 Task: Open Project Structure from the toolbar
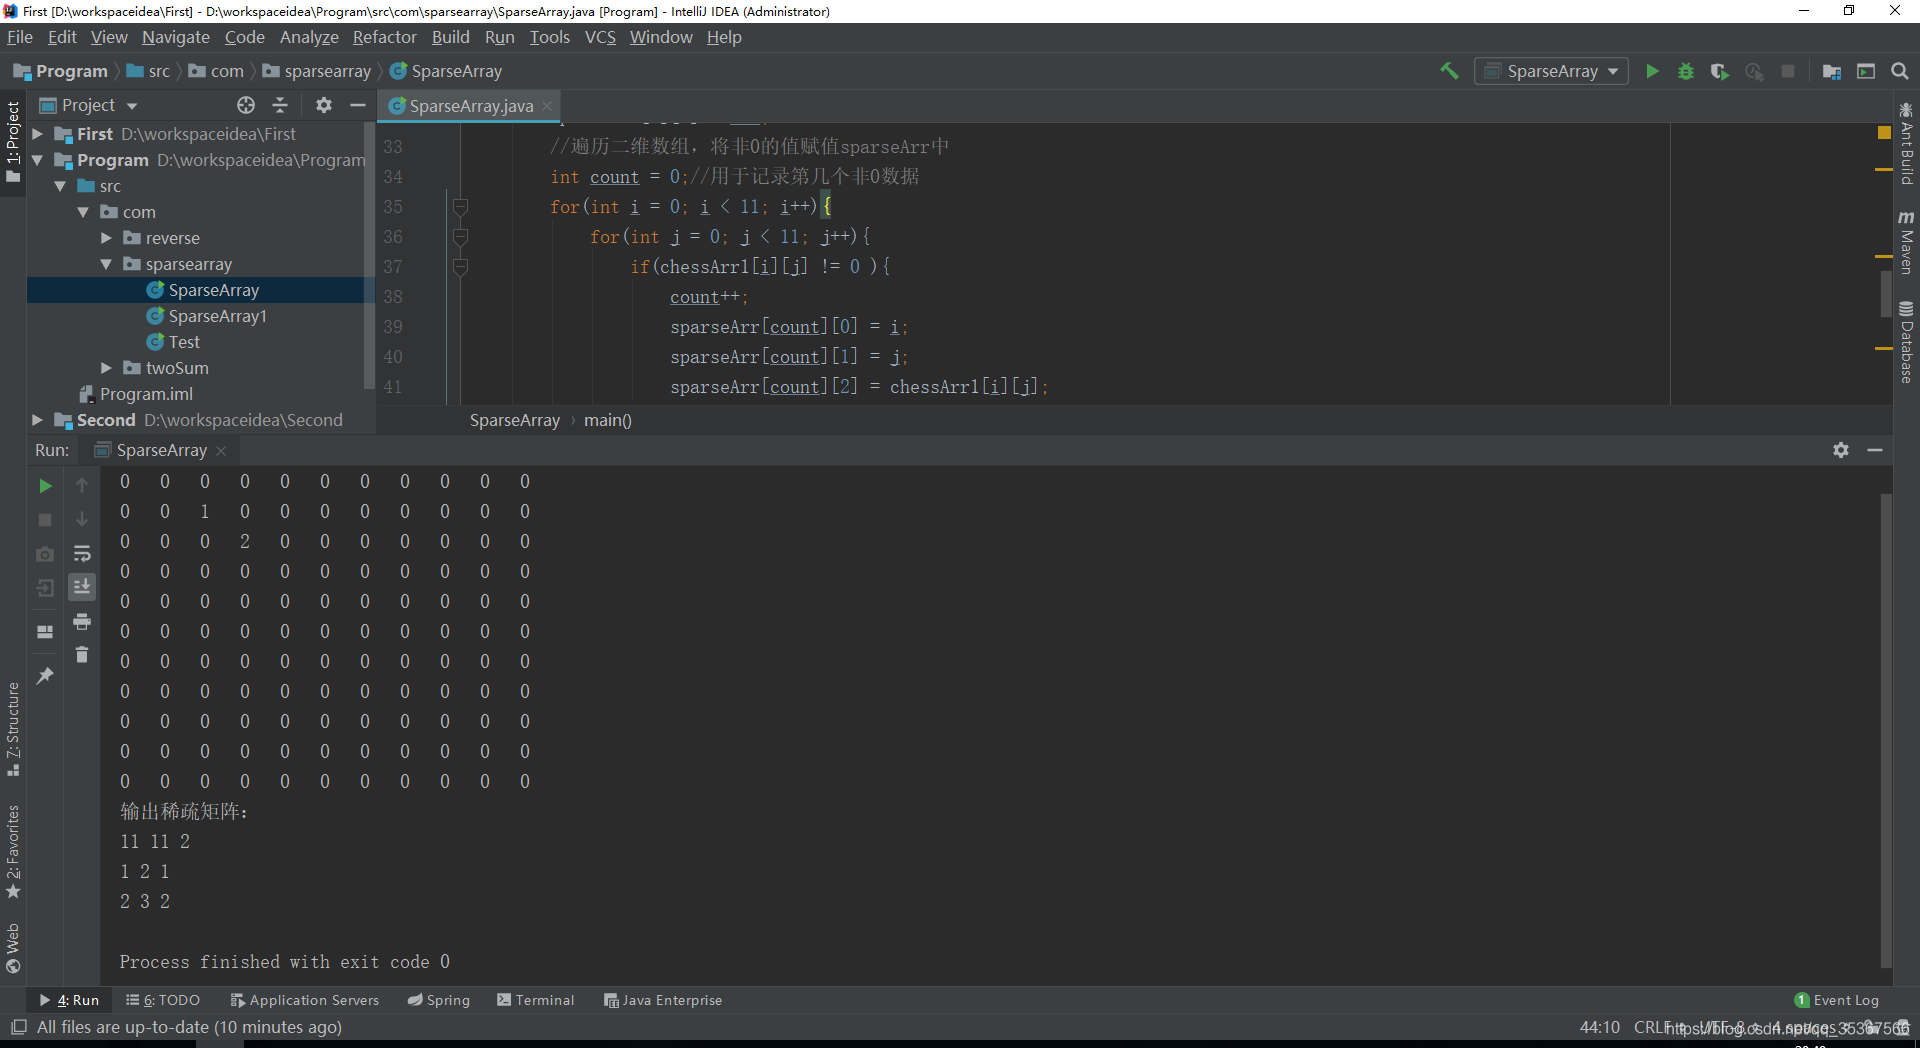[1832, 71]
